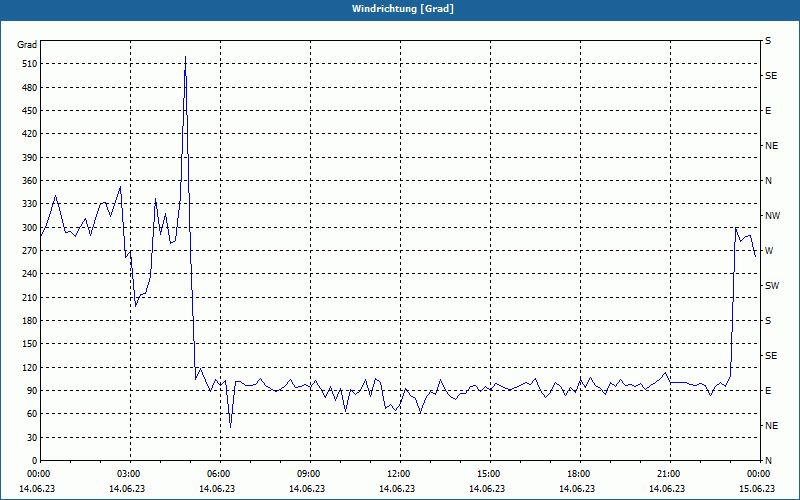Click the 'Windrichtung [Grad]' chart title
This screenshot has height=500, width=800.
(403, 9)
